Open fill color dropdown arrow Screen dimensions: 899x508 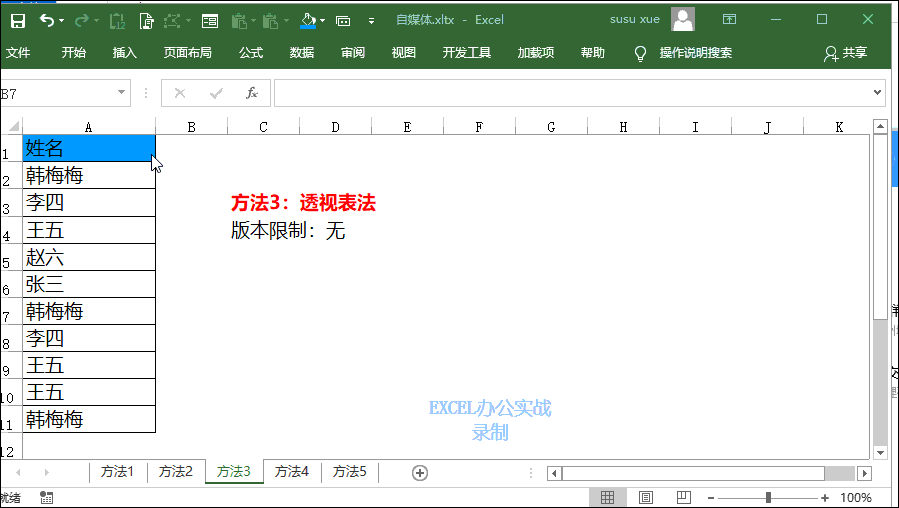click(322, 21)
